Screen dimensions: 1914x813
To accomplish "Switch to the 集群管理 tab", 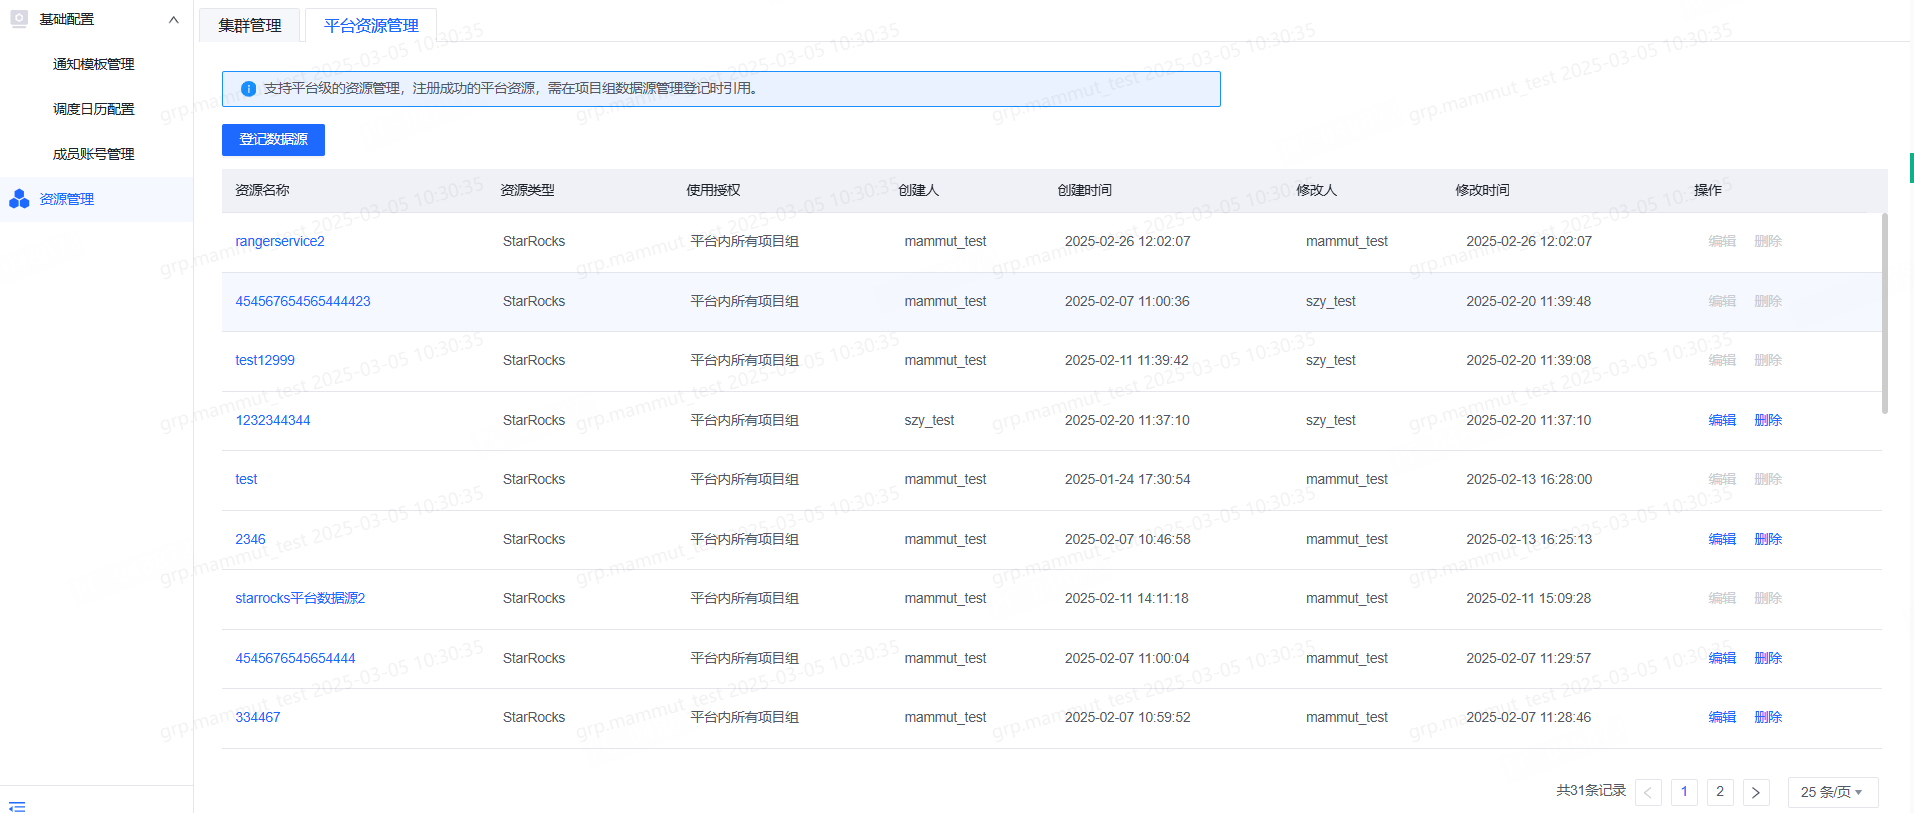I will pos(250,25).
